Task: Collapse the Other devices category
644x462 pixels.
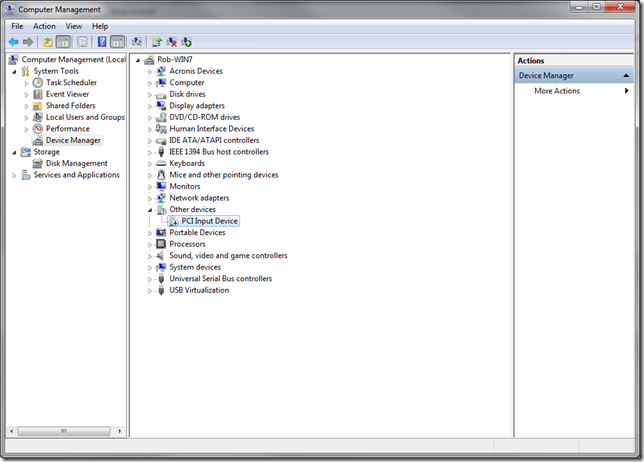Action: 150,210
